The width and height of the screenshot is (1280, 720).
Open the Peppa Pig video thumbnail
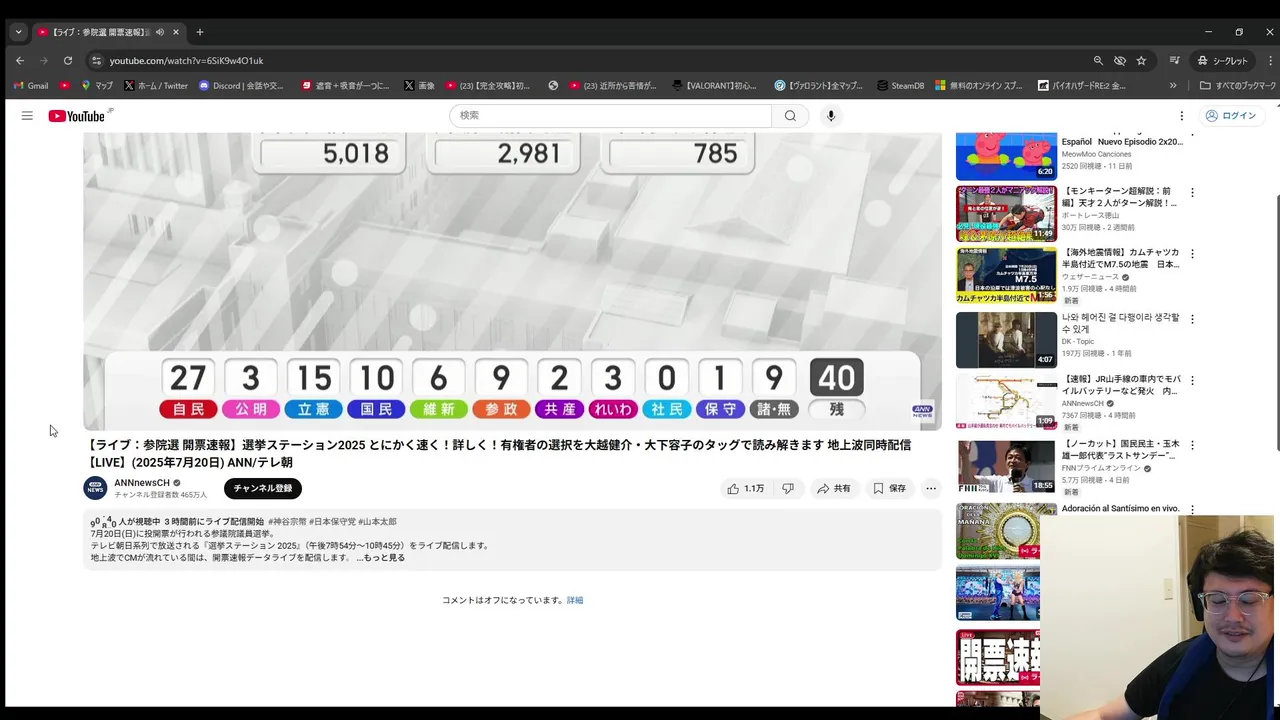tap(1006, 156)
